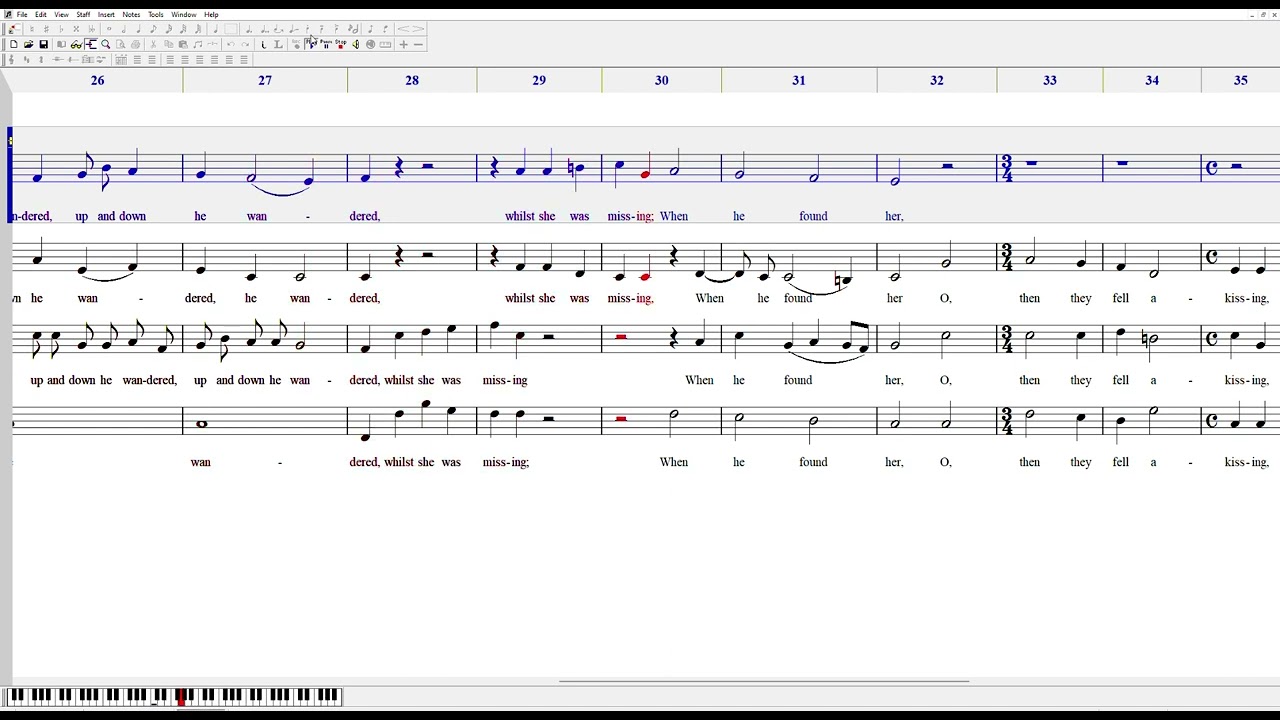Open the File menu
Image resolution: width=1280 pixels, height=720 pixels.
[x=22, y=15]
